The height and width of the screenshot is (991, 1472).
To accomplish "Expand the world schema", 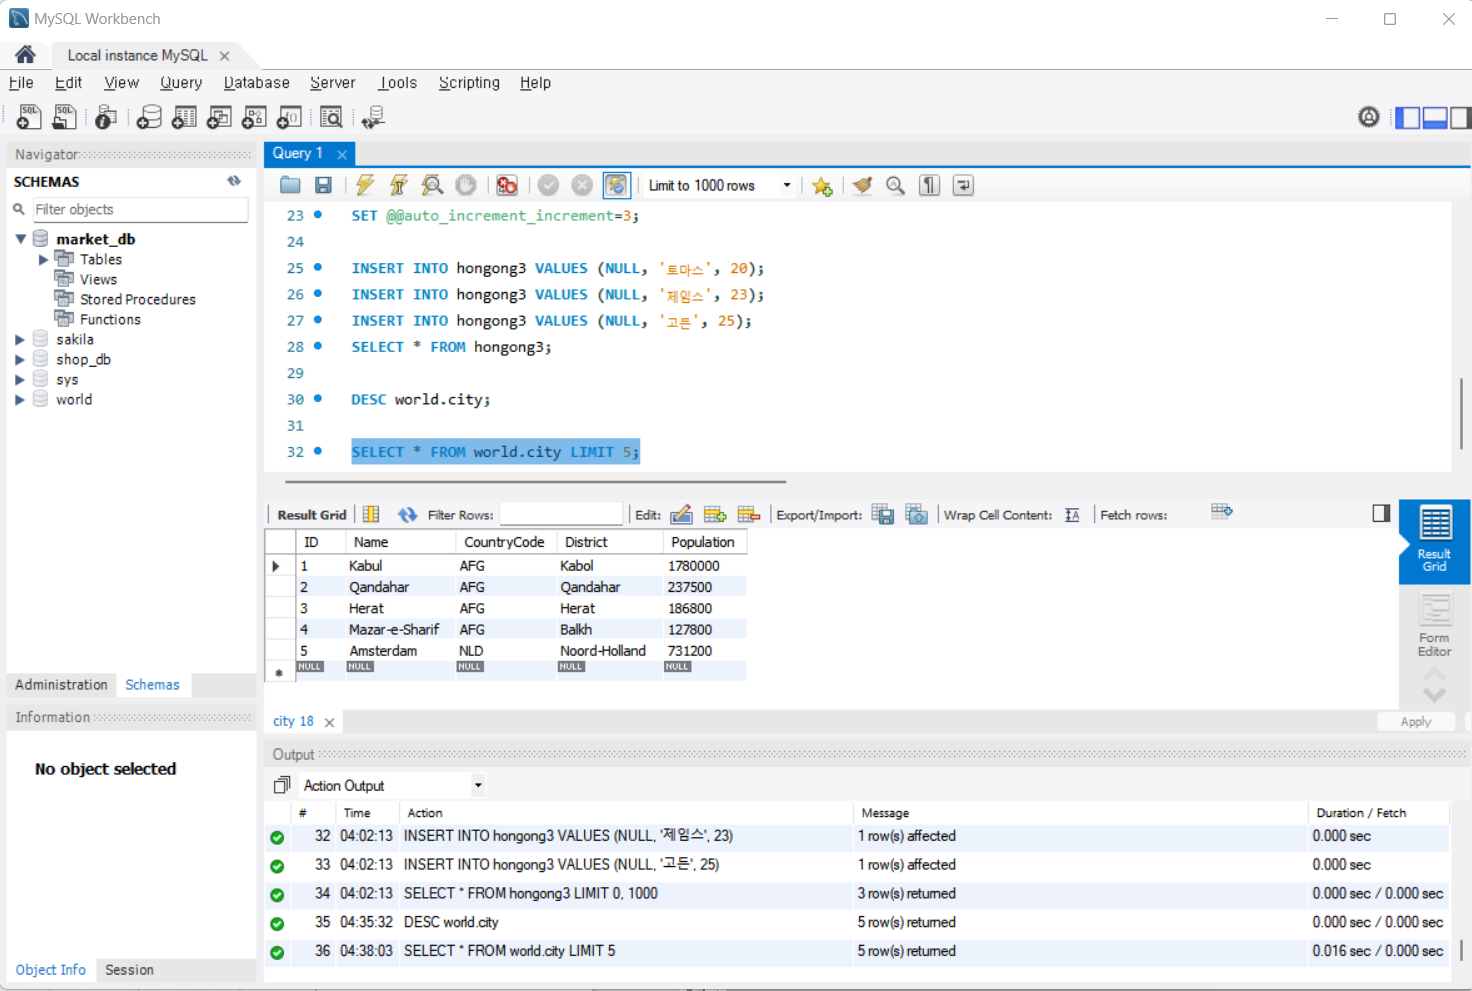I will point(19,399).
